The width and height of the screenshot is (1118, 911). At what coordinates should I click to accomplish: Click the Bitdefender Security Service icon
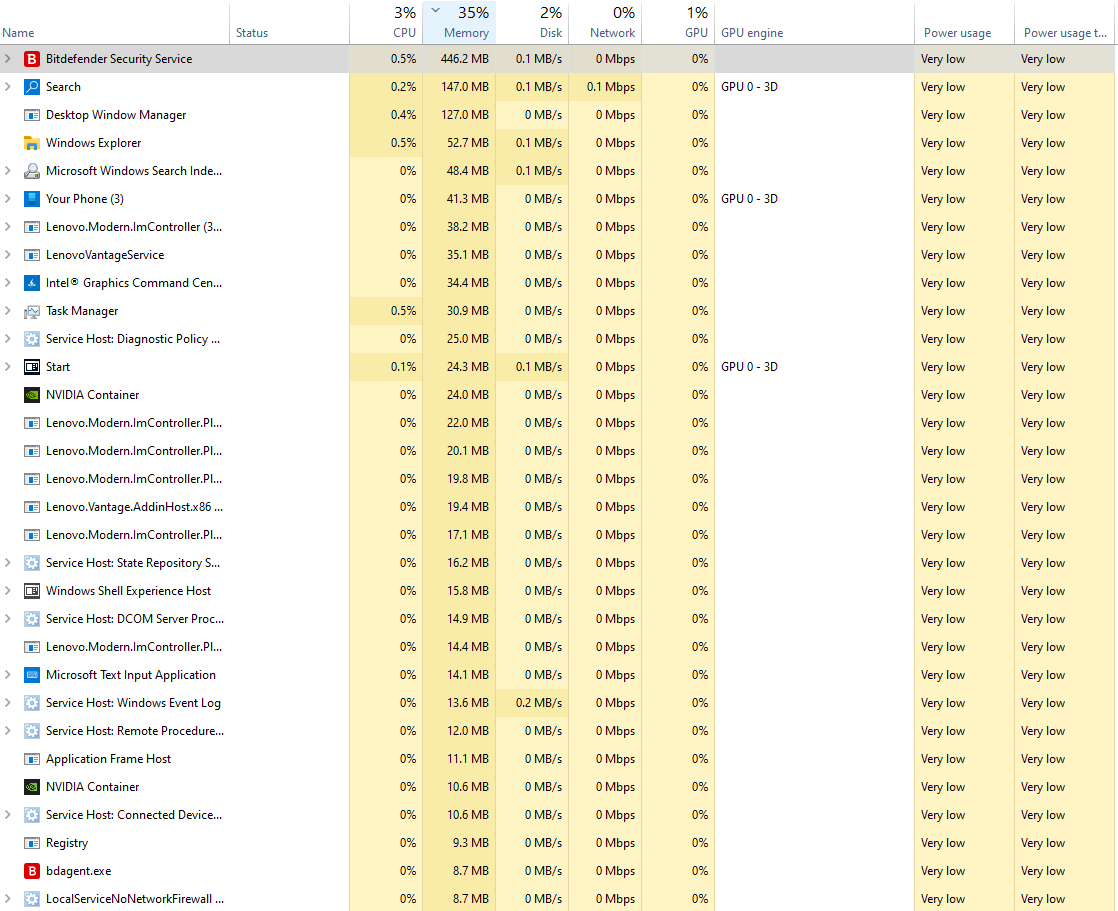tap(31, 59)
